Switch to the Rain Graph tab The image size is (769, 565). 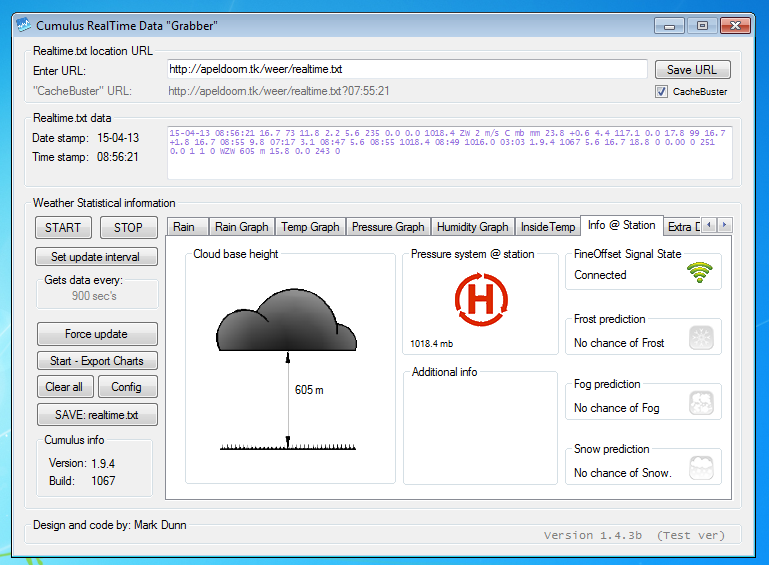pos(242,227)
